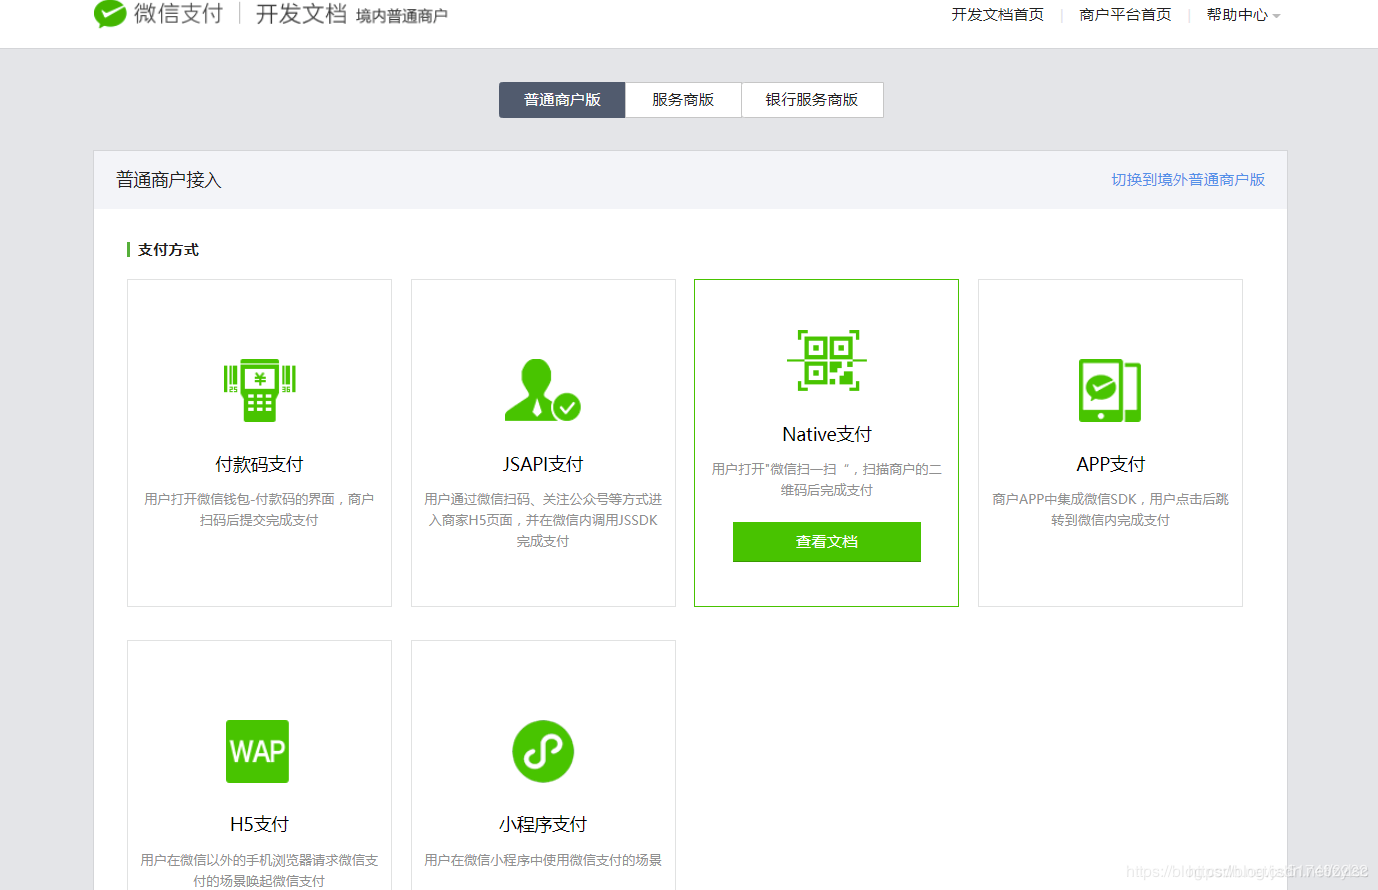
Task: Select the 普通商户版 tab
Action: pos(562,100)
